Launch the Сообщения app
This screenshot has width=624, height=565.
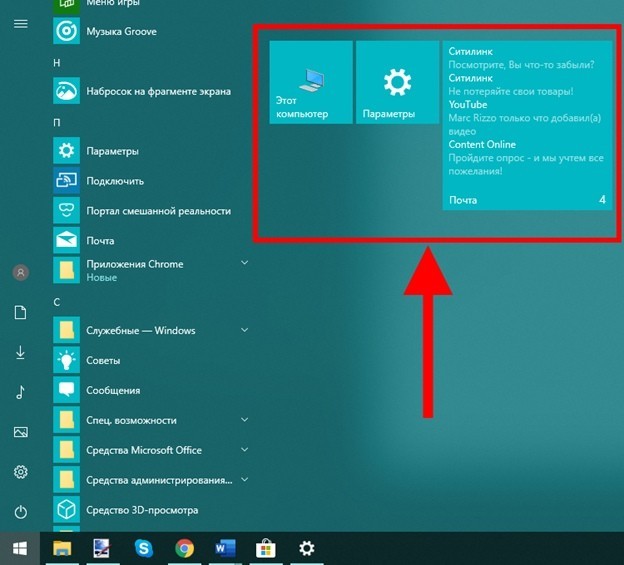coord(150,390)
